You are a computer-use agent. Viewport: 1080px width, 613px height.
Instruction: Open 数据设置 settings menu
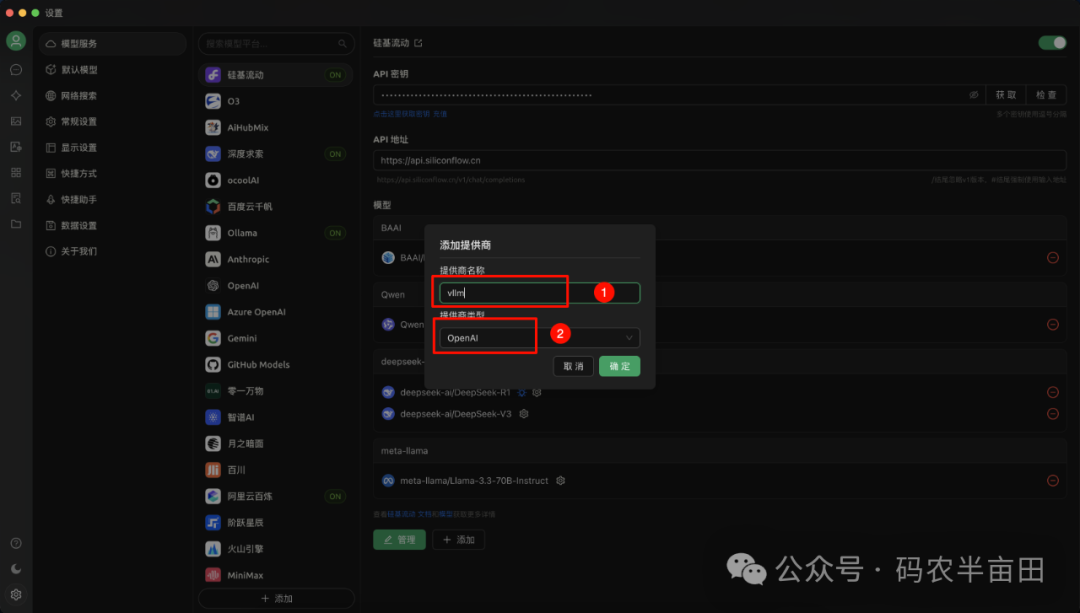[x=112, y=225]
